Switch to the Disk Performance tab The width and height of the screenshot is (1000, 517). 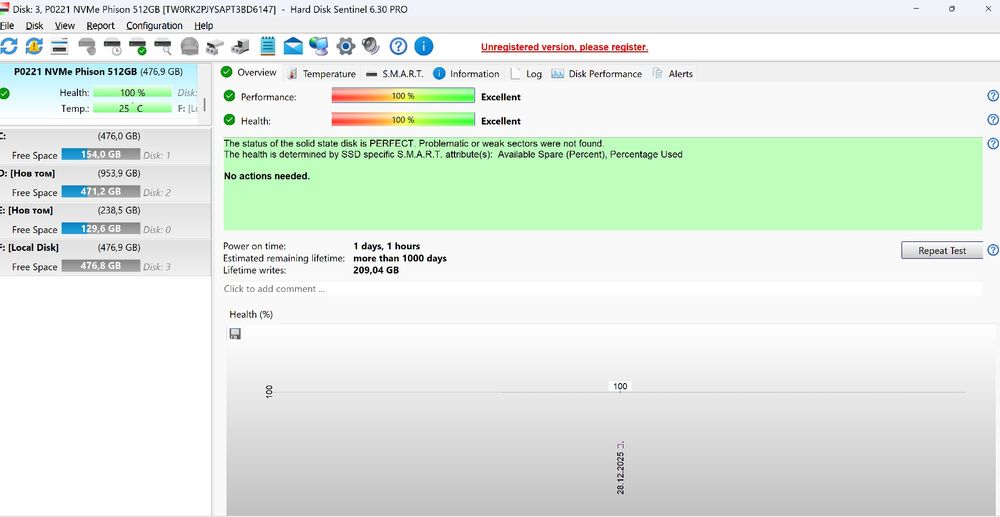[x=596, y=73]
